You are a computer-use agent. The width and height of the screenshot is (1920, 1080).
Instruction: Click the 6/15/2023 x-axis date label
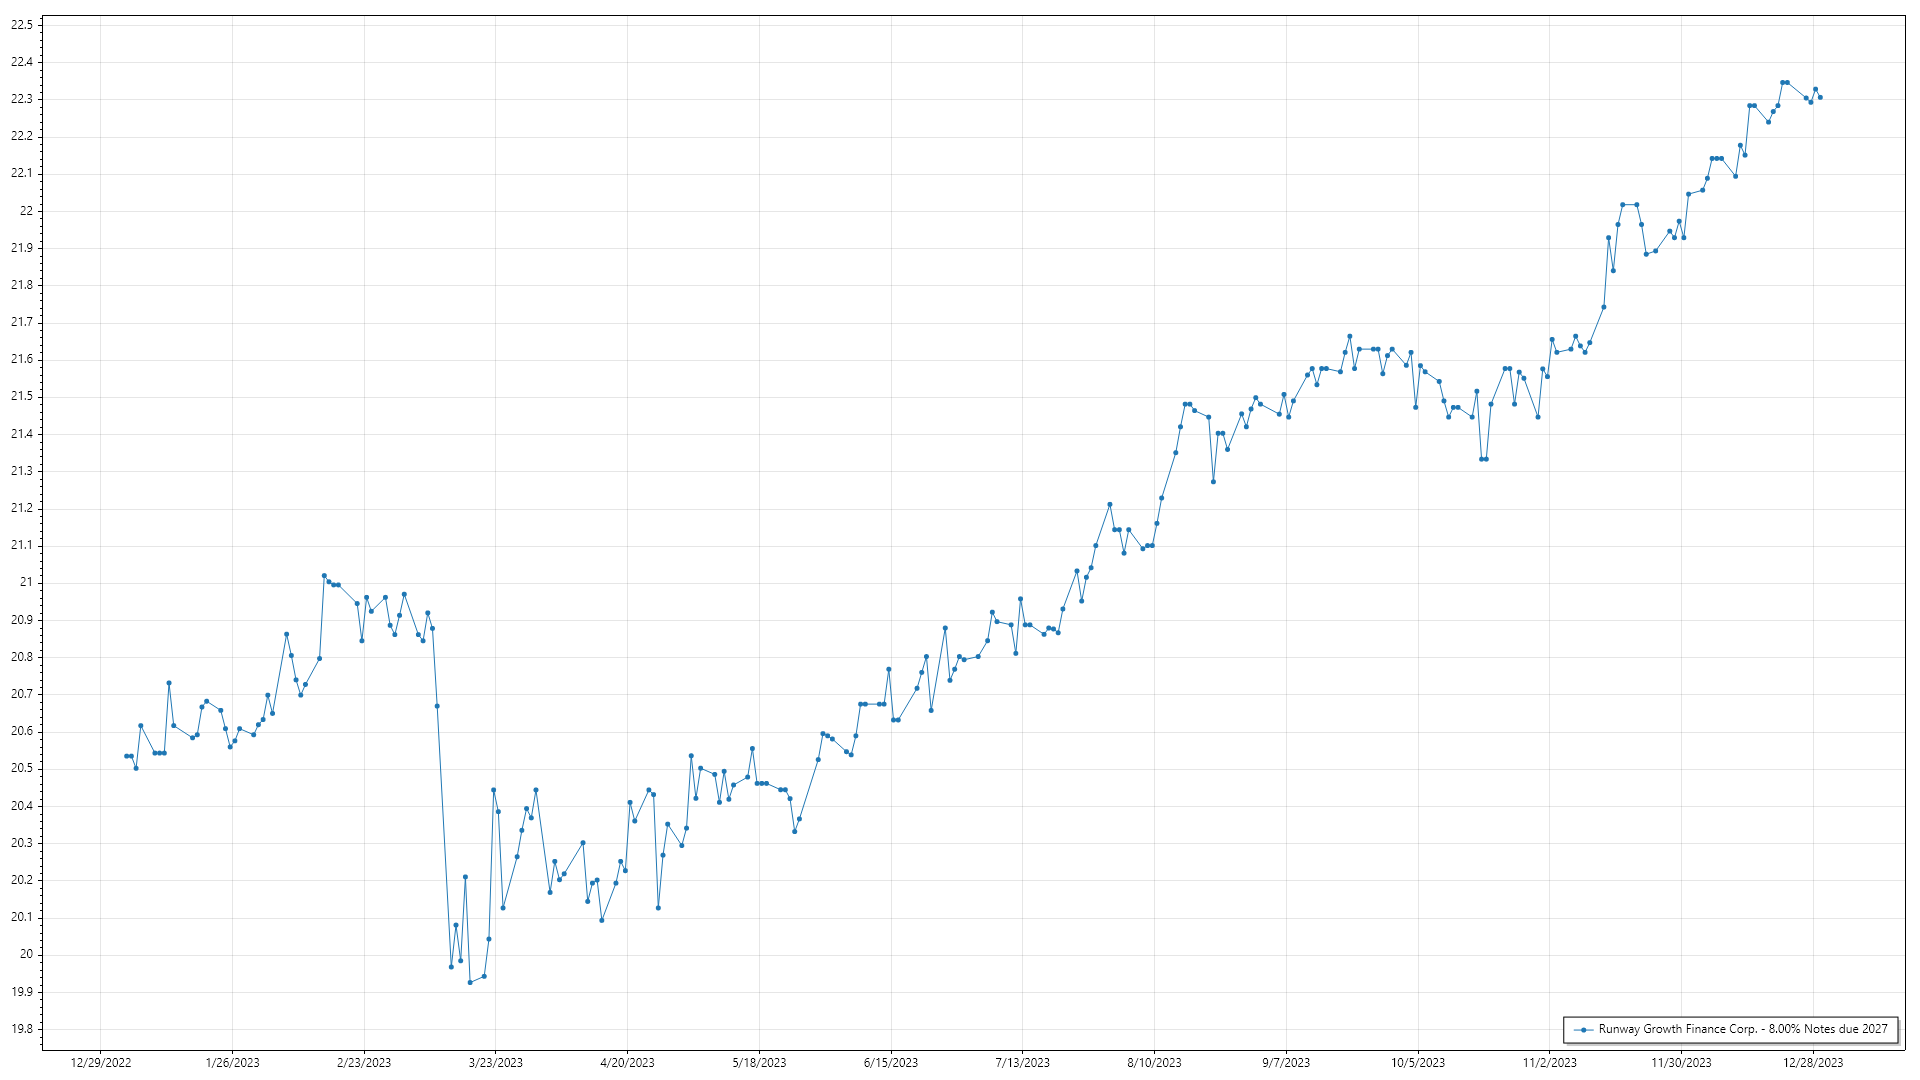891,1063
